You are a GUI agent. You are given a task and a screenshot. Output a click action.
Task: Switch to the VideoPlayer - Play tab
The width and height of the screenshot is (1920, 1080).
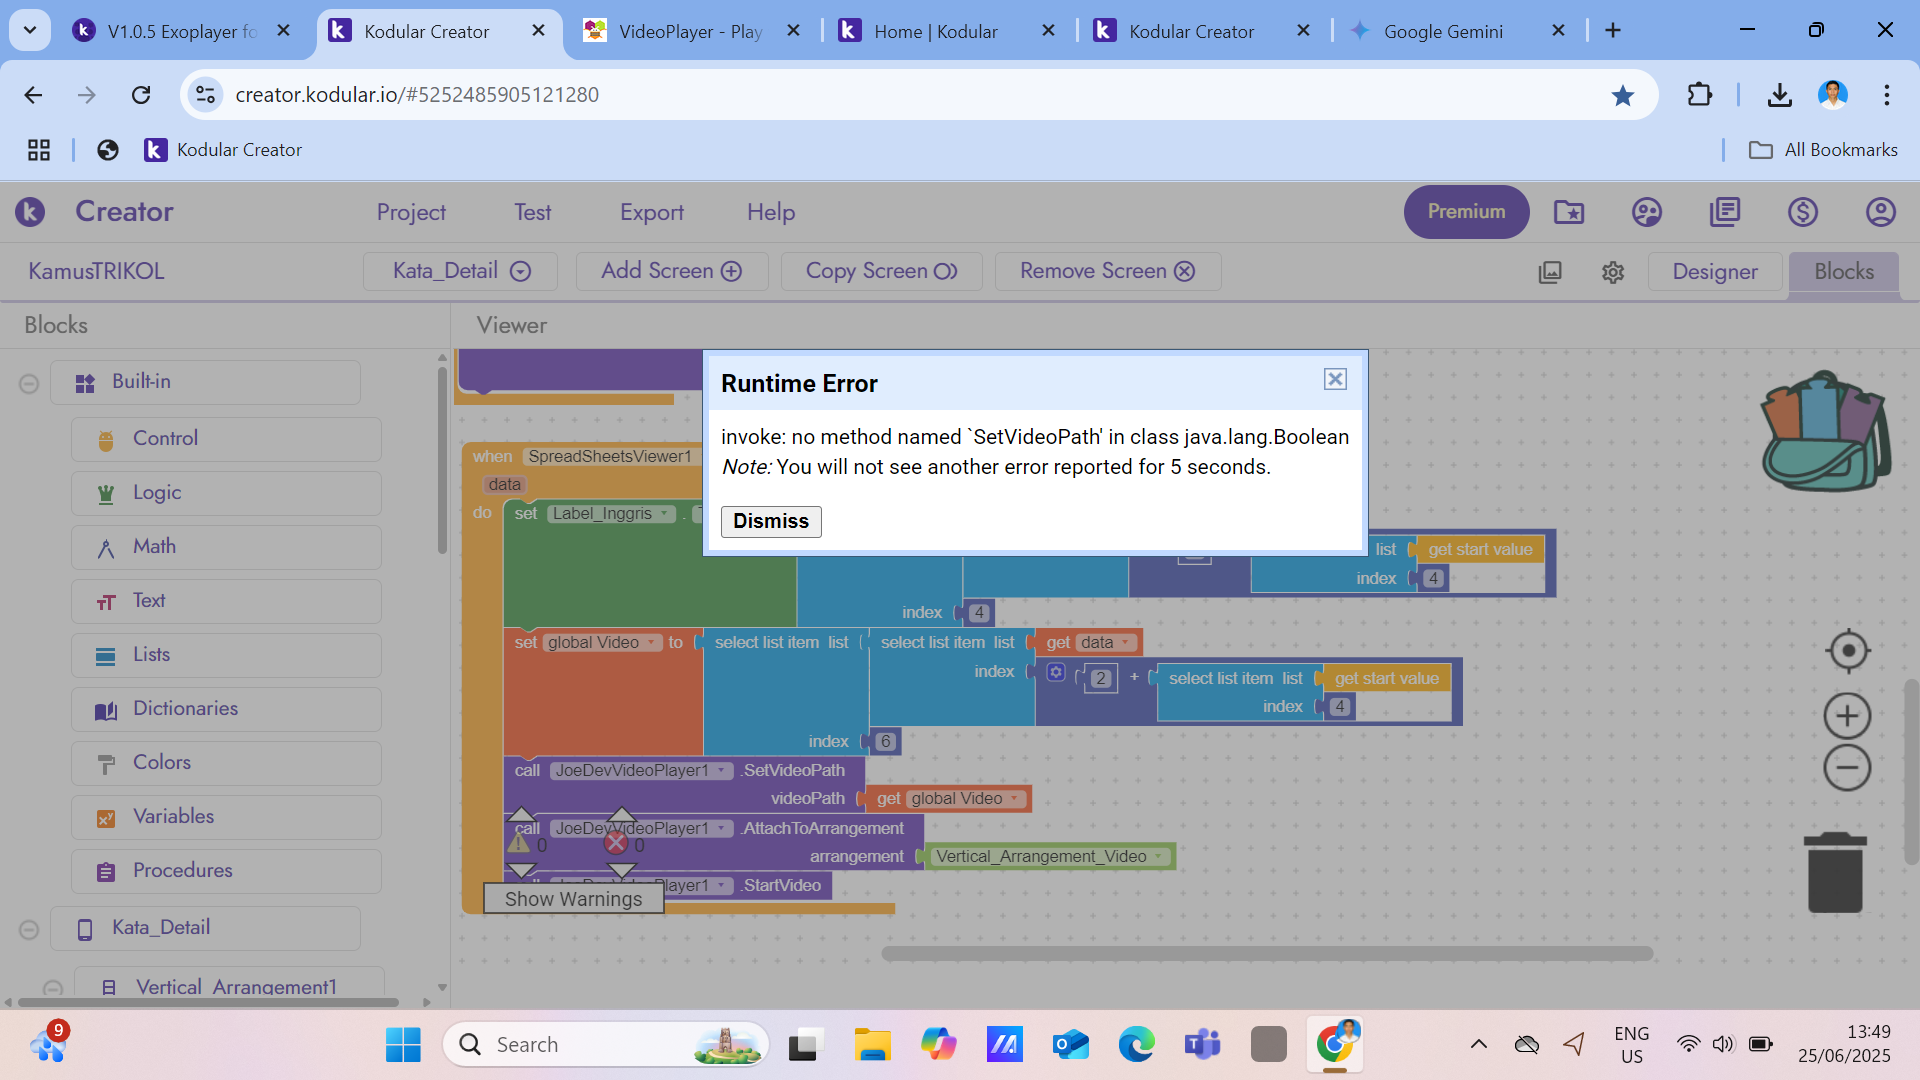coord(690,31)
